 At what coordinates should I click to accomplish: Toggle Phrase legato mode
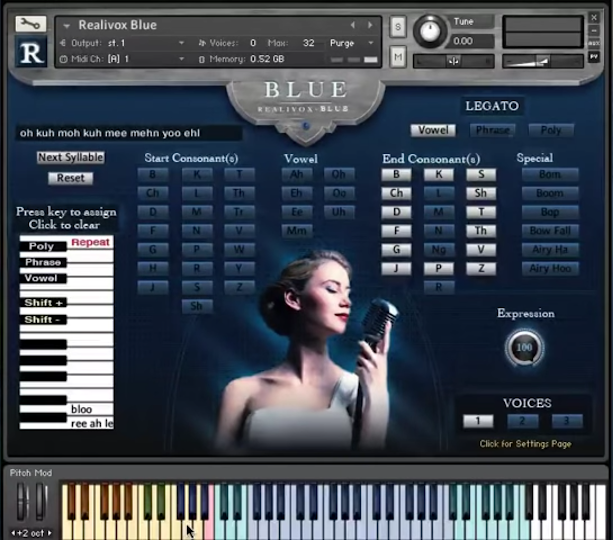pos(492,130)
